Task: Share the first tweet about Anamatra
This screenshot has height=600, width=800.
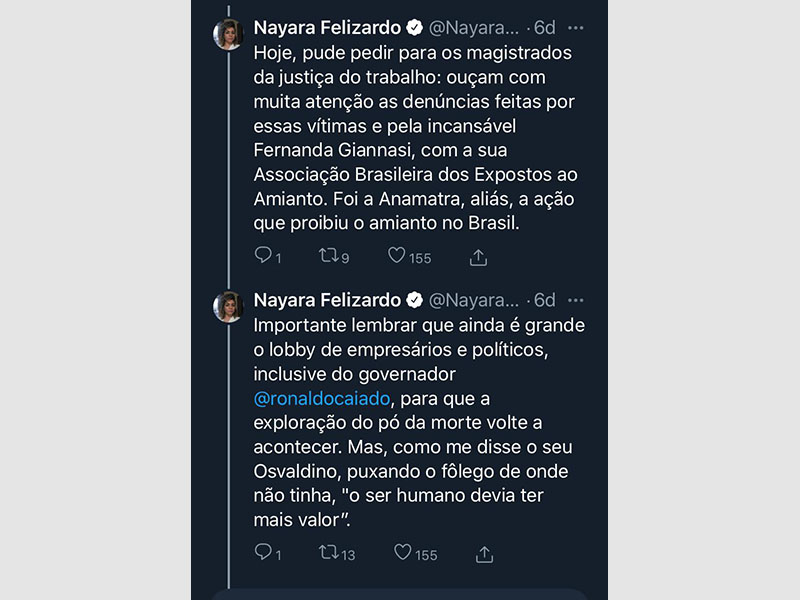Action: (478, 257)
